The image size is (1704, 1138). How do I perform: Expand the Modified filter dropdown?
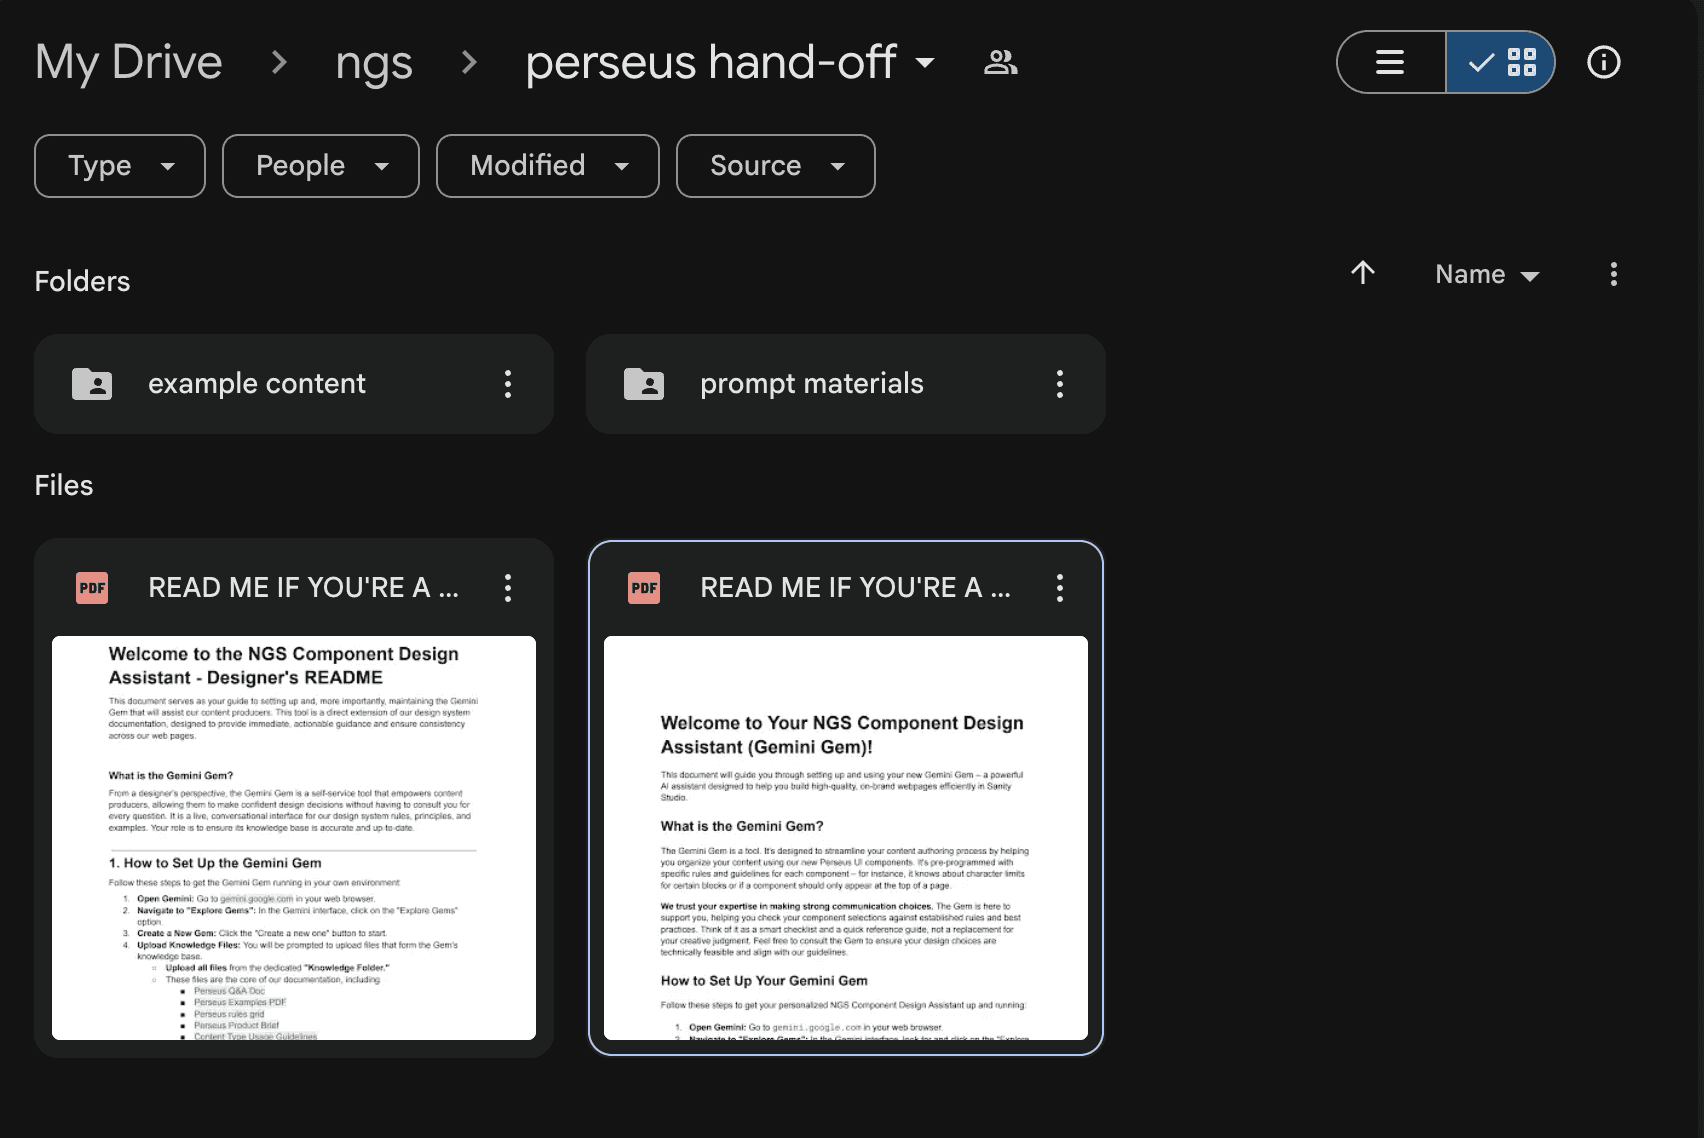coord(548,166)
